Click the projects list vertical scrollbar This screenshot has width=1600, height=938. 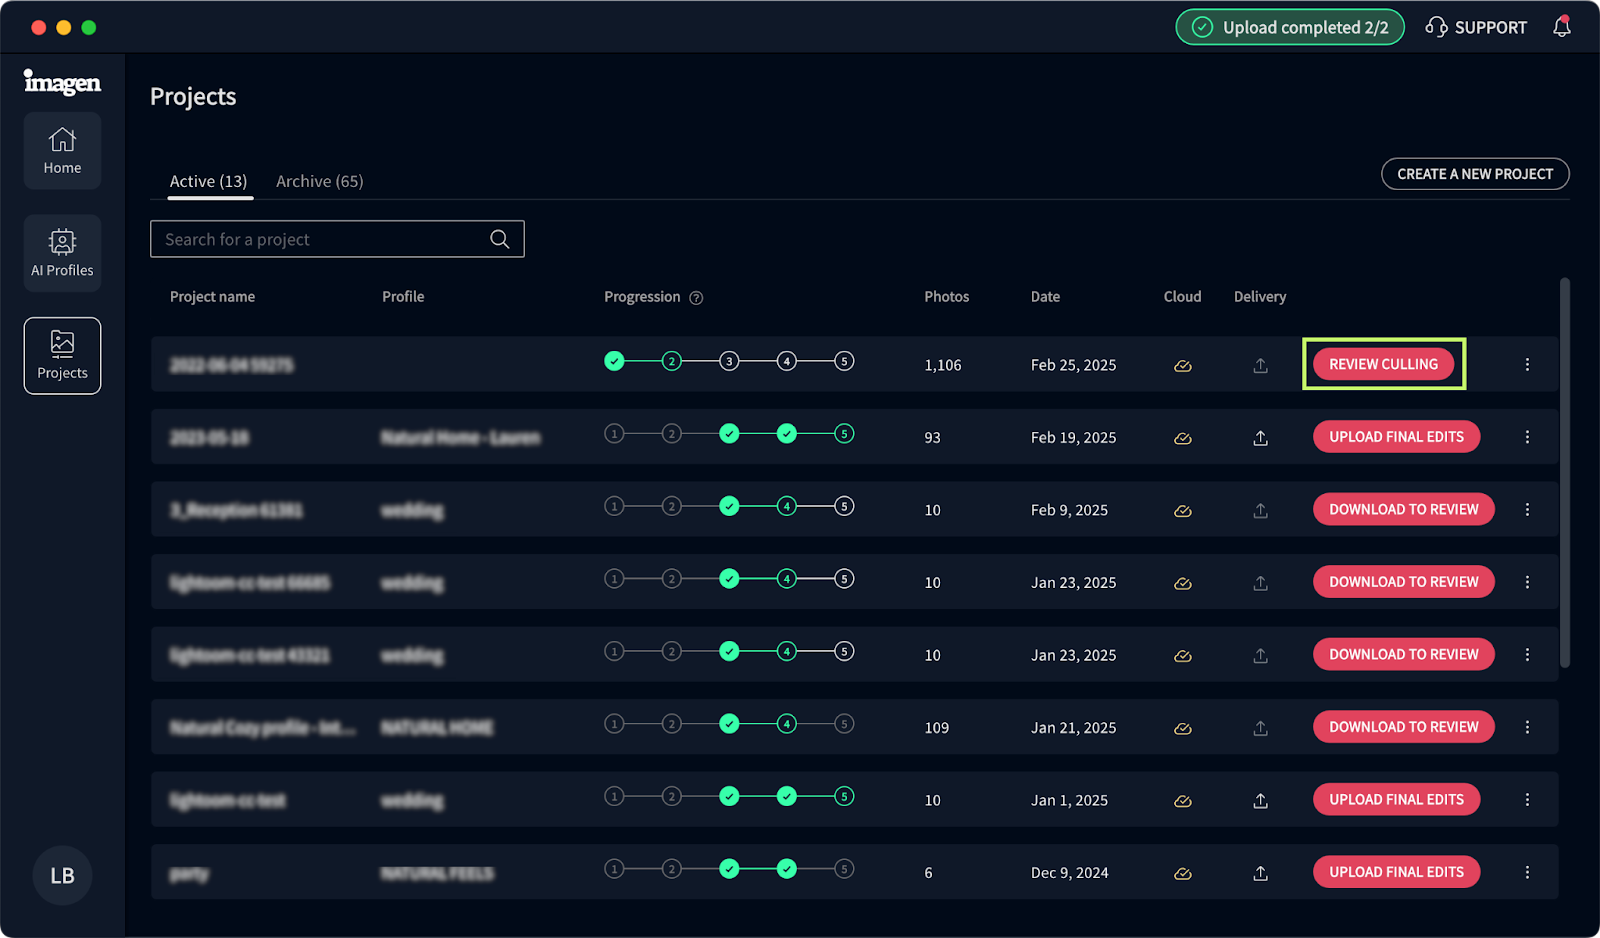point(1565,472)
